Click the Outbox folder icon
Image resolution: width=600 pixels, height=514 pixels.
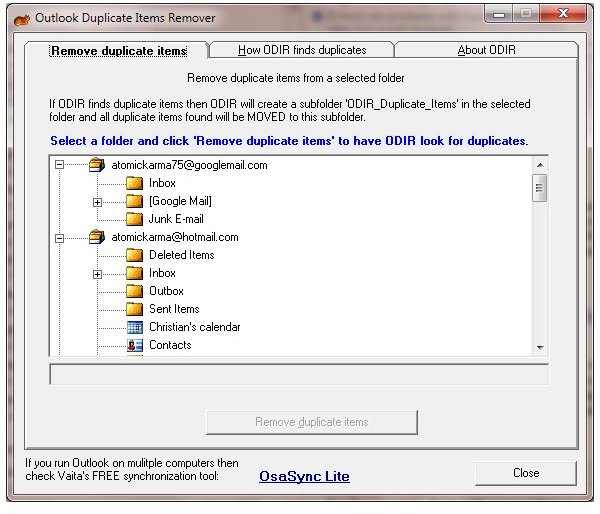(x=135, y=291)
